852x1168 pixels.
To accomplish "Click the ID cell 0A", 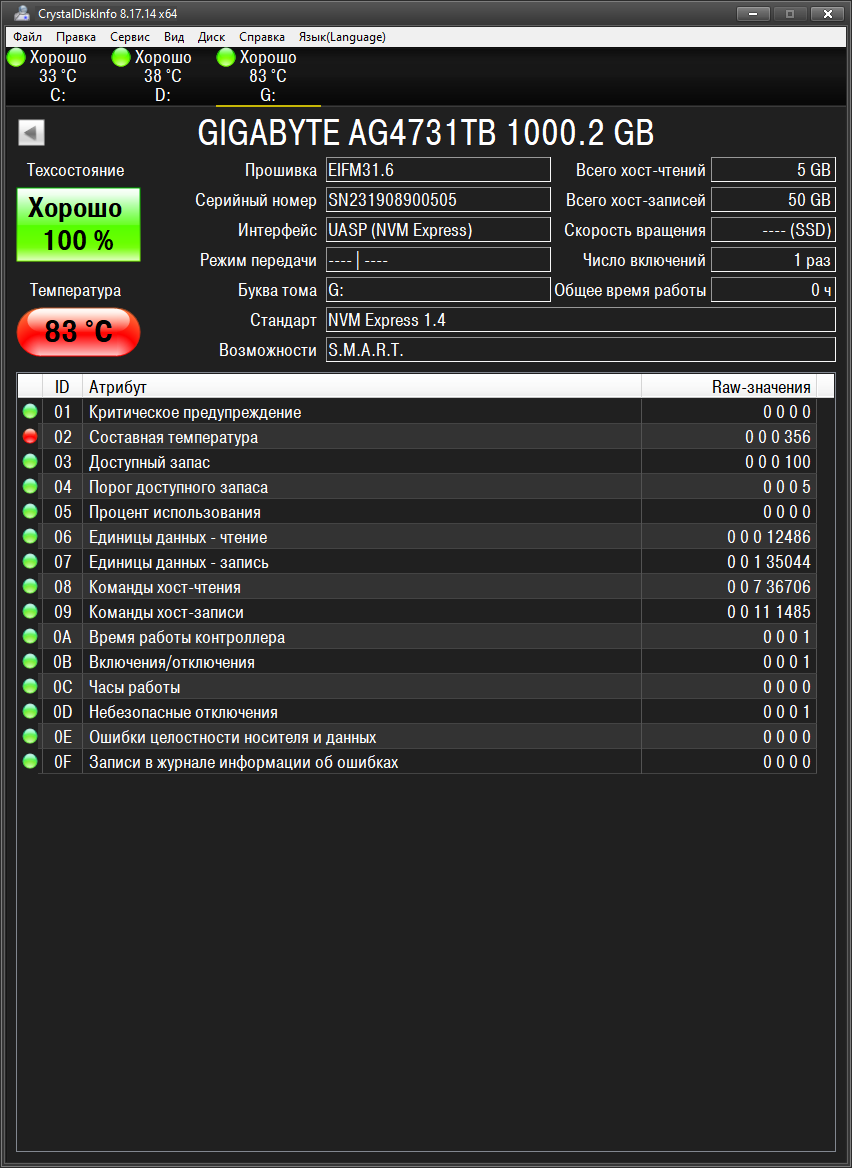I will (x=63, y=638).
